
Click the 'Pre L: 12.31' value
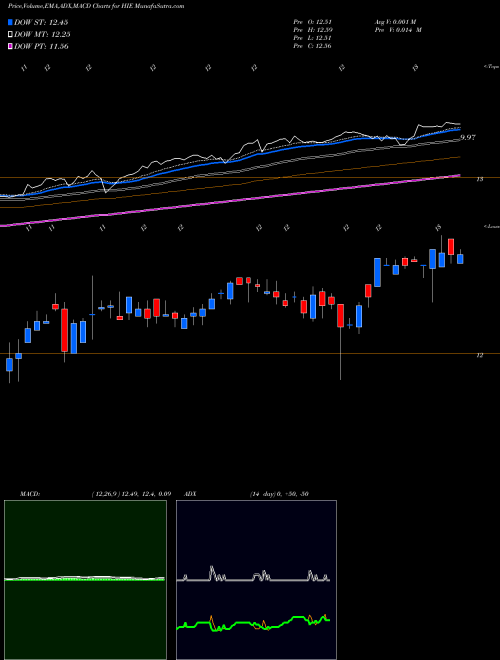coord(312,38)
